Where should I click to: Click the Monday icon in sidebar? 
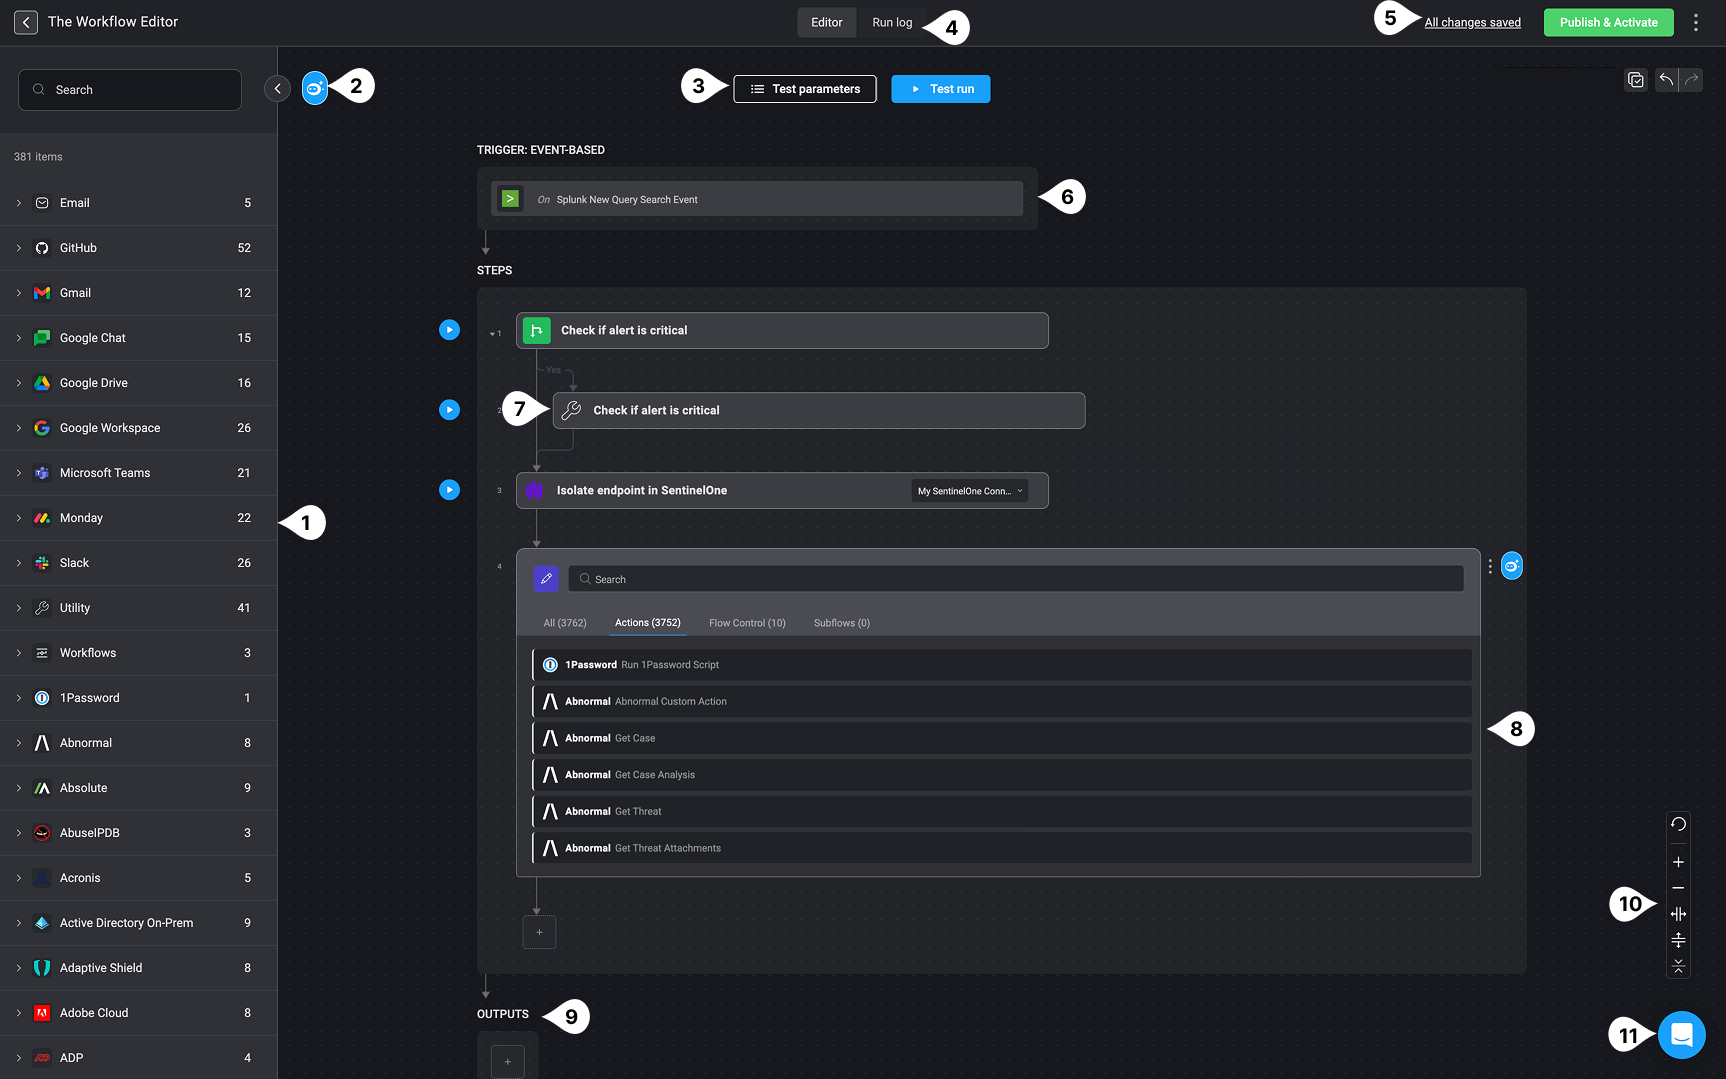point(42,518)
